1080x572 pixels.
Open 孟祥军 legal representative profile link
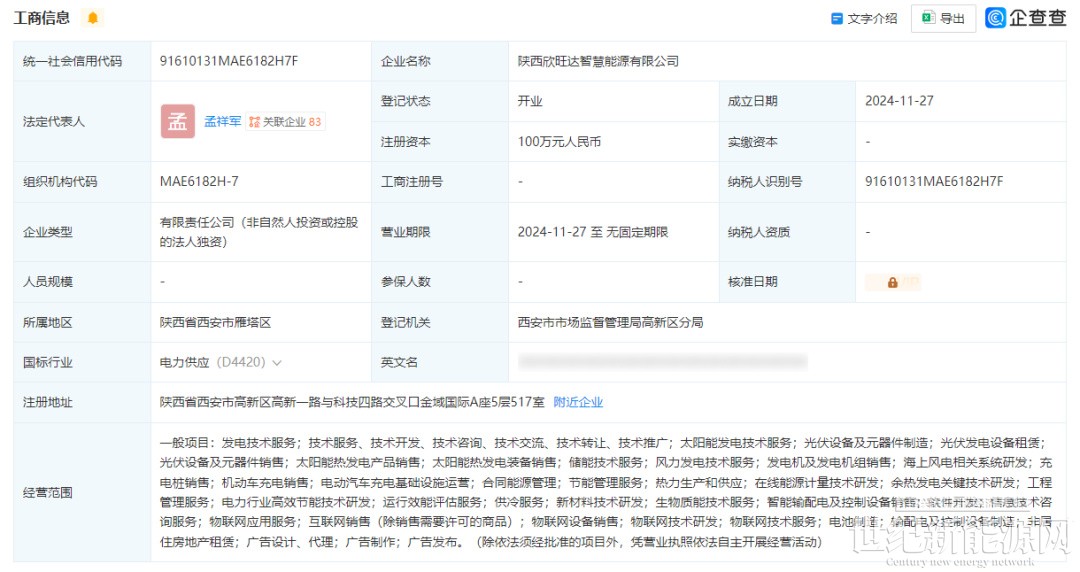(223, 122)
